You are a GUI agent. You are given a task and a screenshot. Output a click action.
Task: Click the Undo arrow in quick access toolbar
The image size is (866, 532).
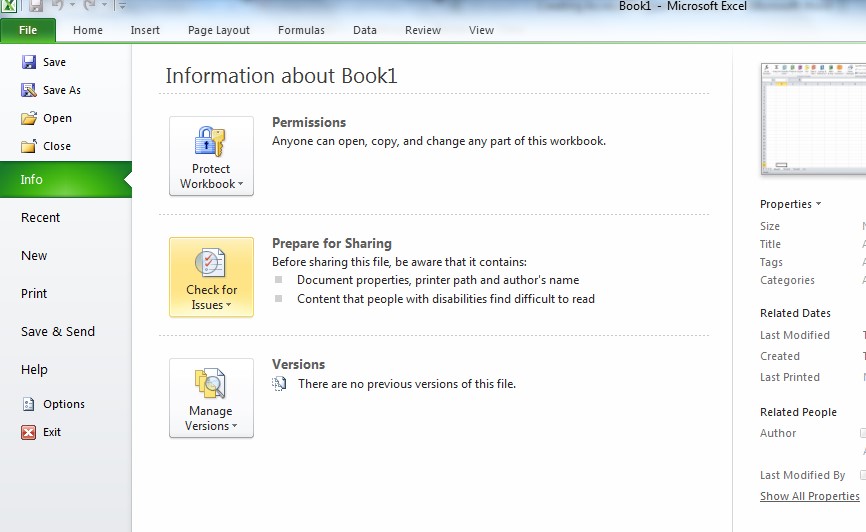click(x=58, y=6)
